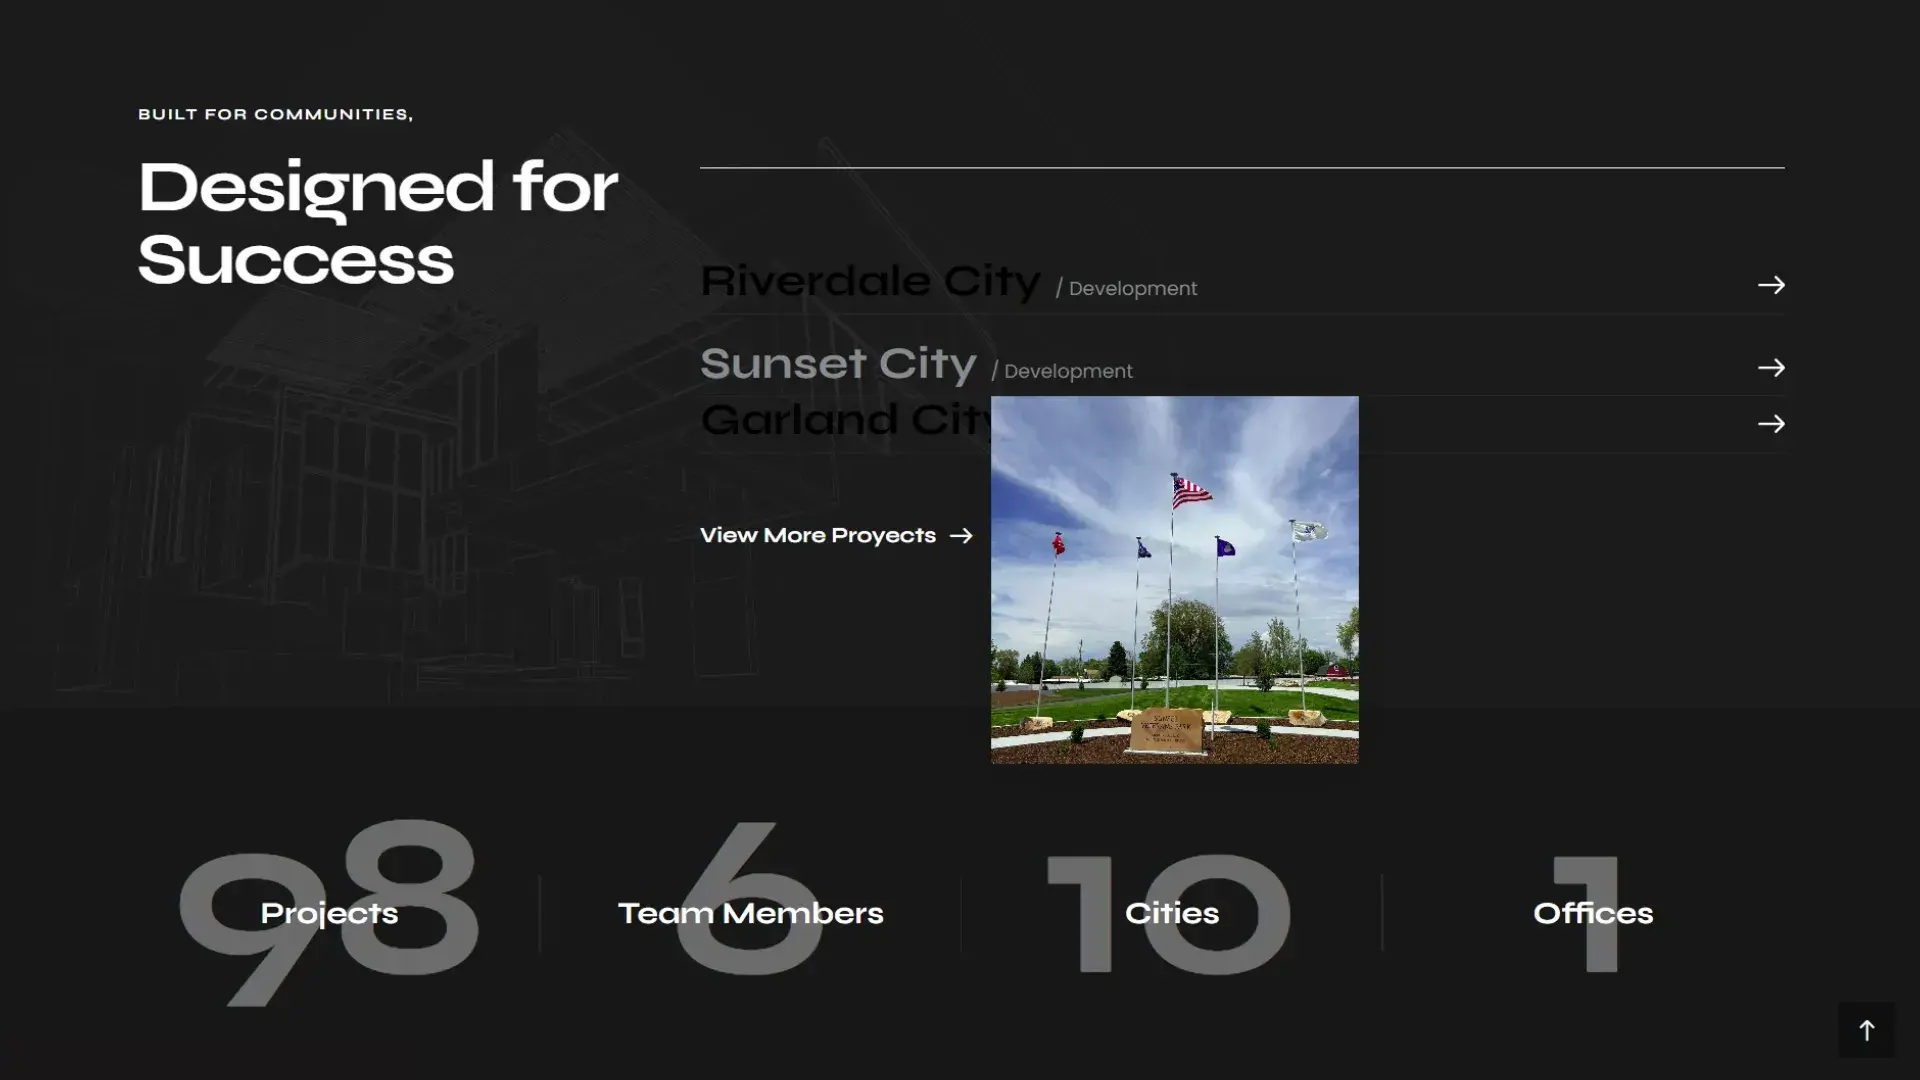Click the Cities counter label
1920x1080 pixels.
pyautogui.click(x=1171, y=914)
